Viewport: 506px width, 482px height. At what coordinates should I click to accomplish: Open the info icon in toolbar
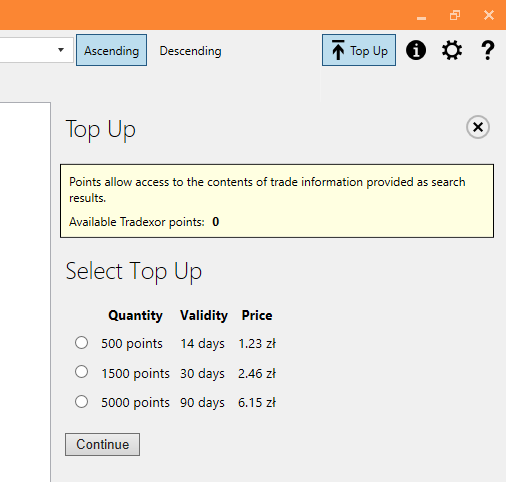click(416, 50)
